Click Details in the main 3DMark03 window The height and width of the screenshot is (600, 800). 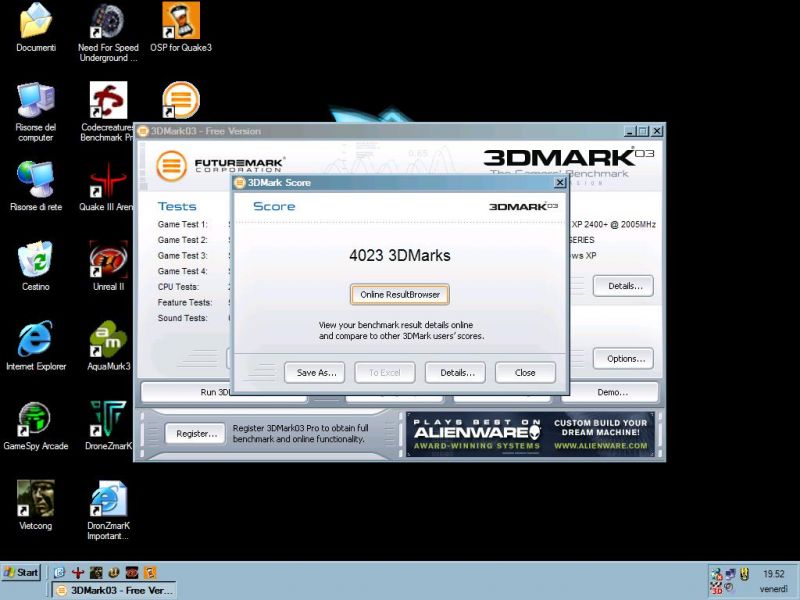tap(623, 286)
